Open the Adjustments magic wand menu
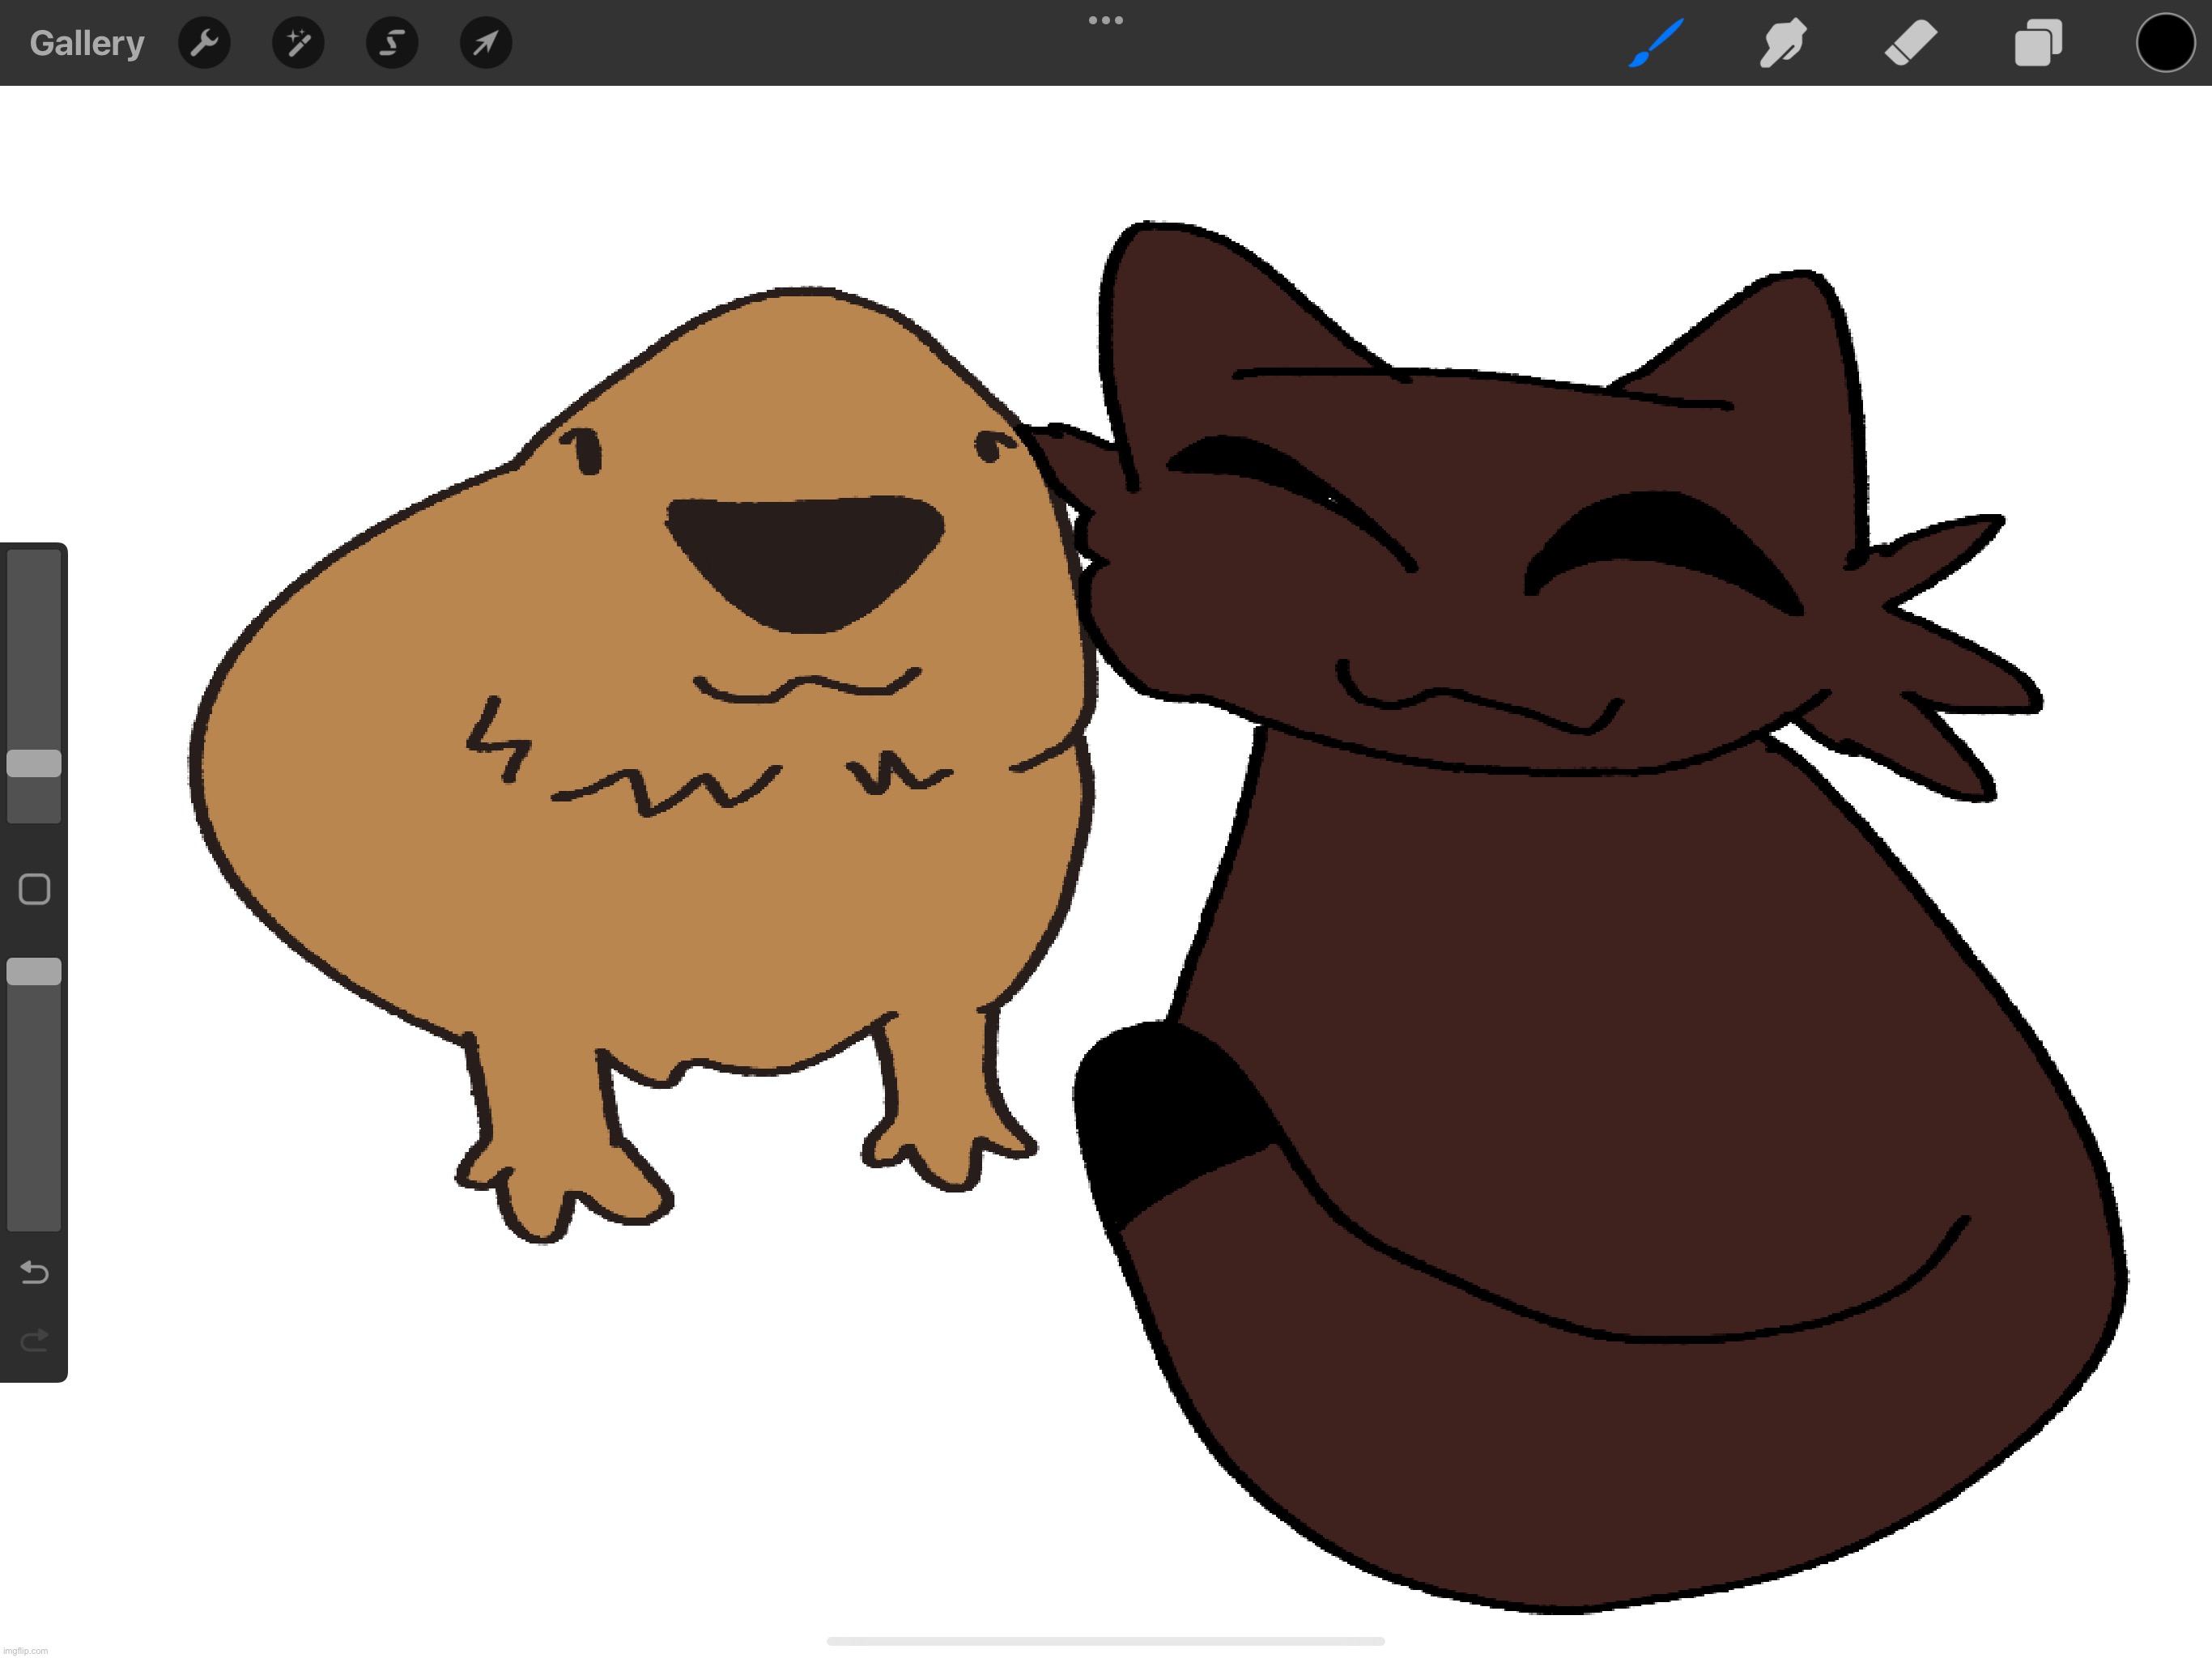This screenshot has height=1658, width=2212. pos(298,43)
